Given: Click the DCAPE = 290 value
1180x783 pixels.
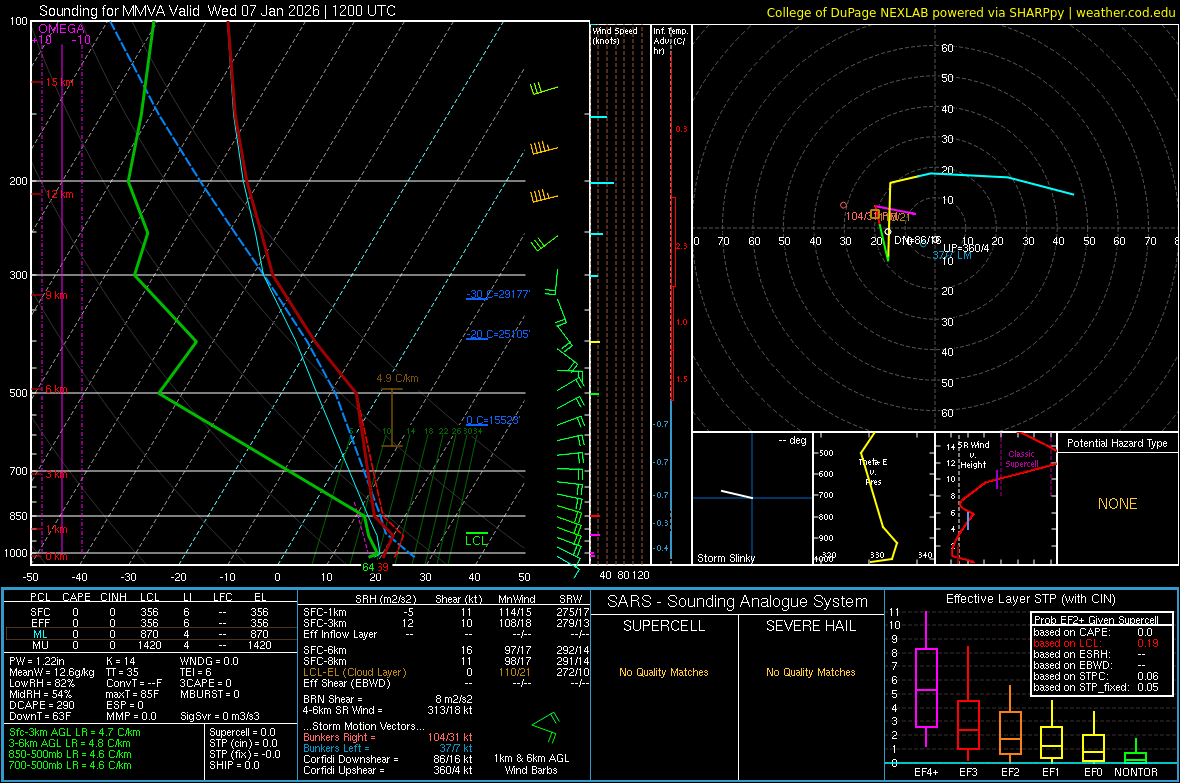Looking at the screenshot, I should coord(41,705).
